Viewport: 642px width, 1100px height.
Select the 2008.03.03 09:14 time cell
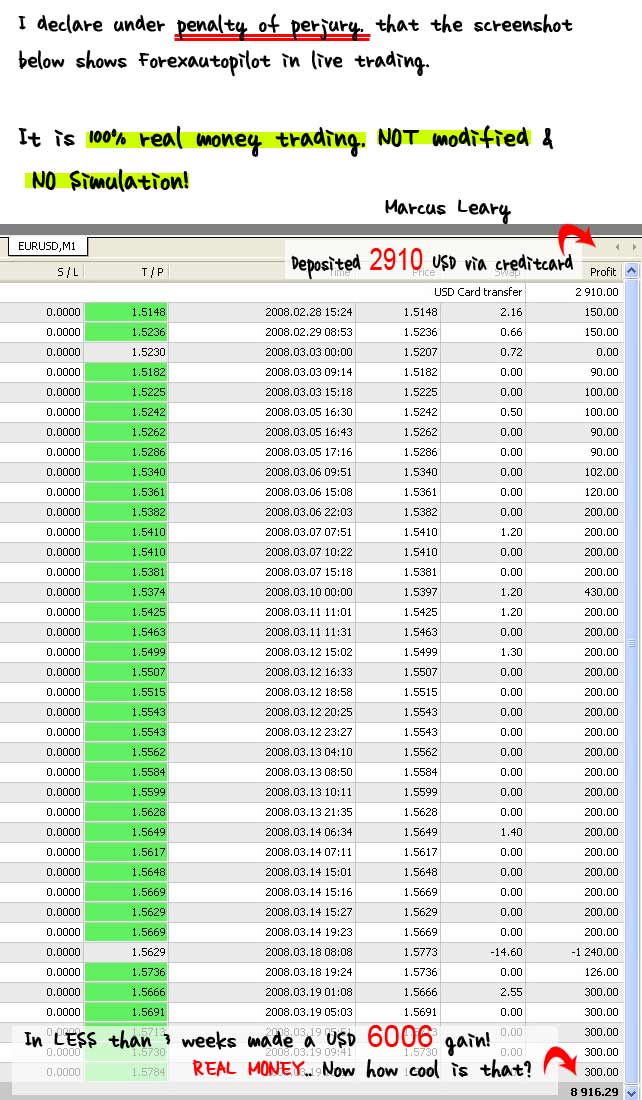click(x=309, y=372)
